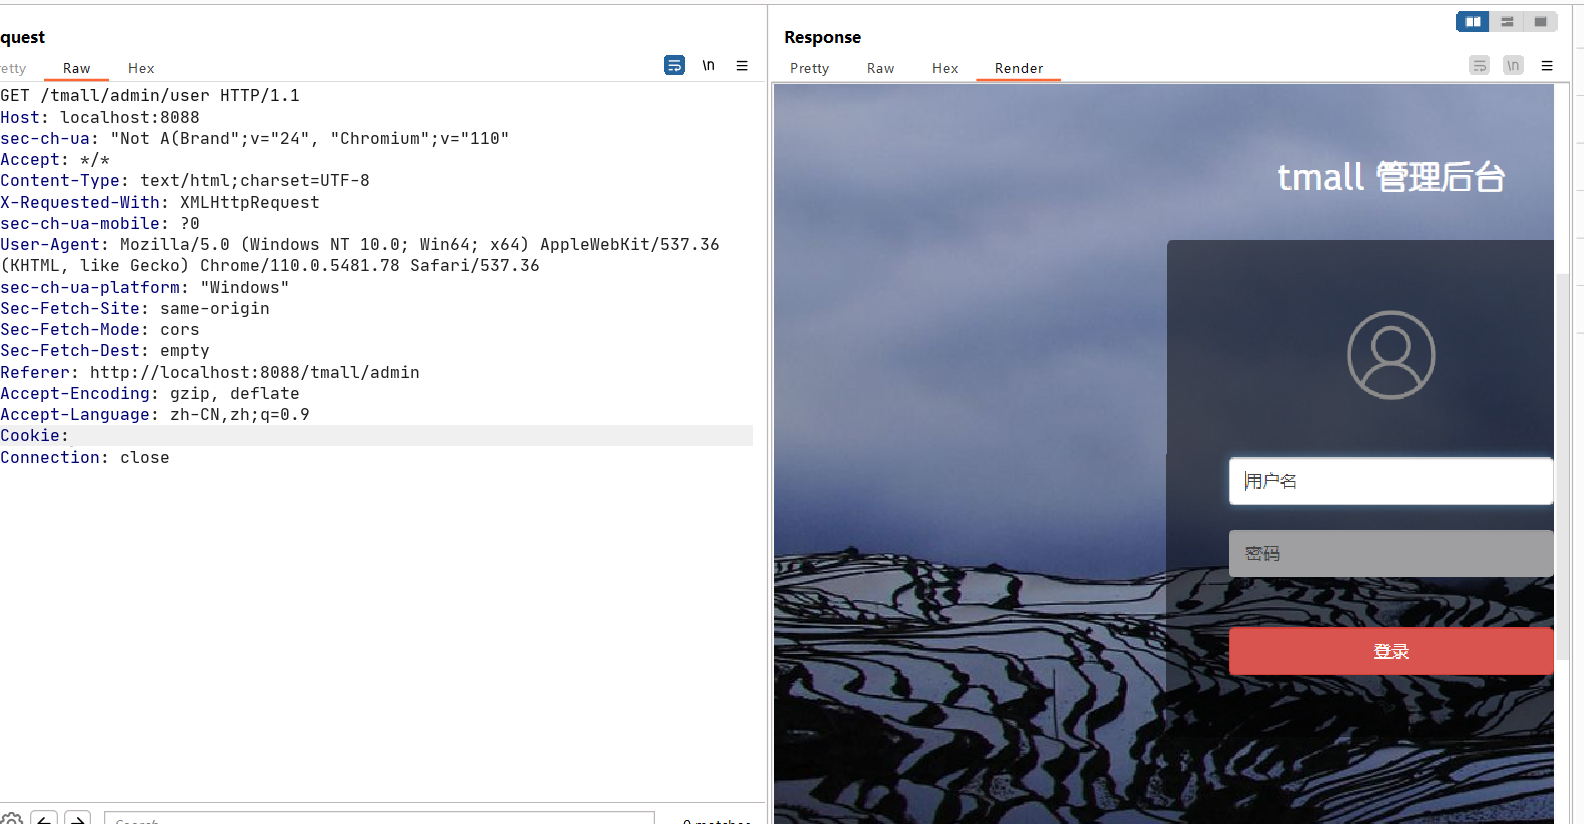Go back to the previous request in history
The image size is (1584, 824).
tap(44, 819)
